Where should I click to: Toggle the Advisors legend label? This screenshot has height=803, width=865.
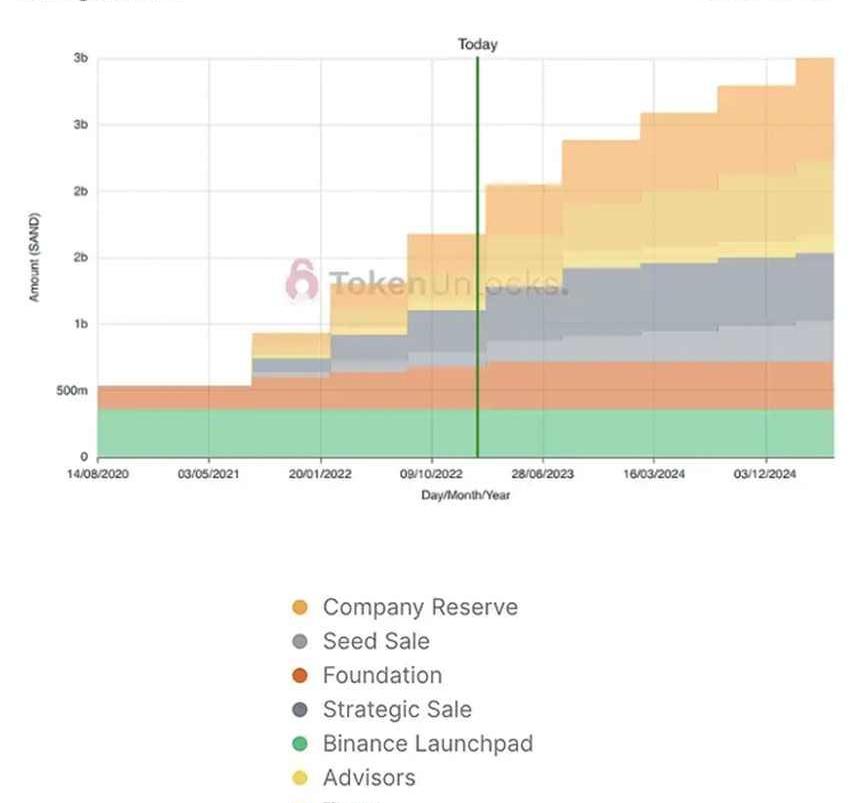tap(369, 778)
